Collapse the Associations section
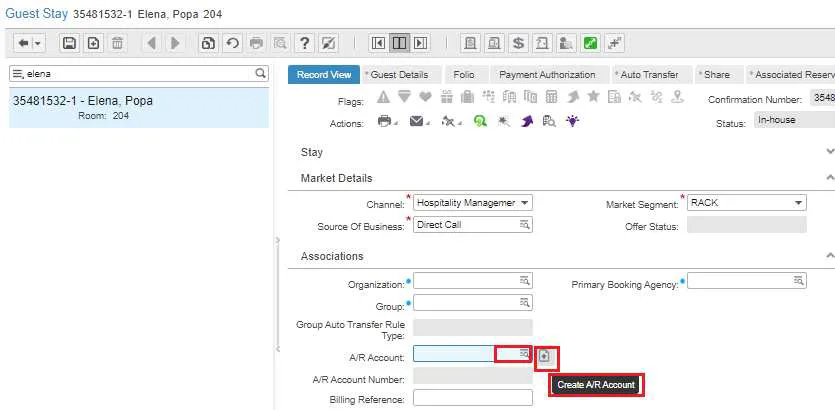This screenshot has width=835, height=410. pos(829,256)
